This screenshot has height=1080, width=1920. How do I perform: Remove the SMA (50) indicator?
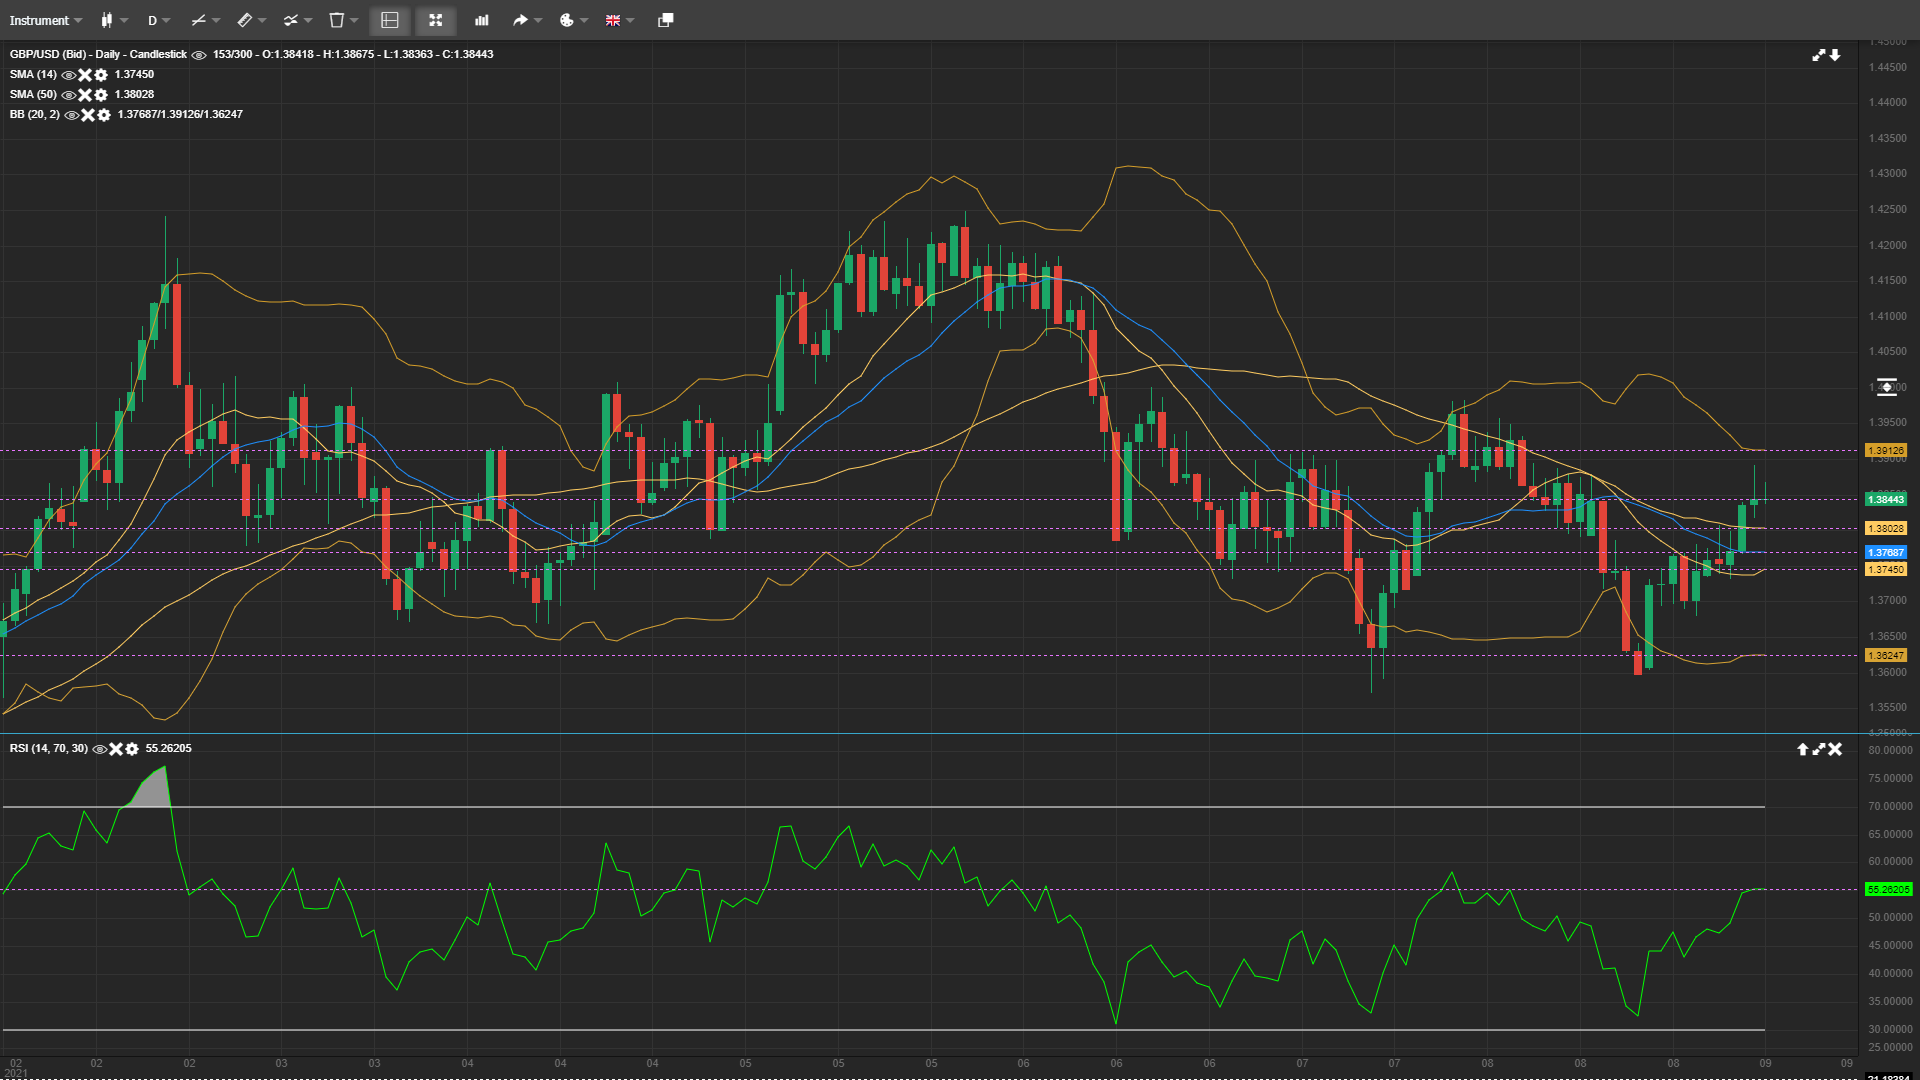[85, 95]
